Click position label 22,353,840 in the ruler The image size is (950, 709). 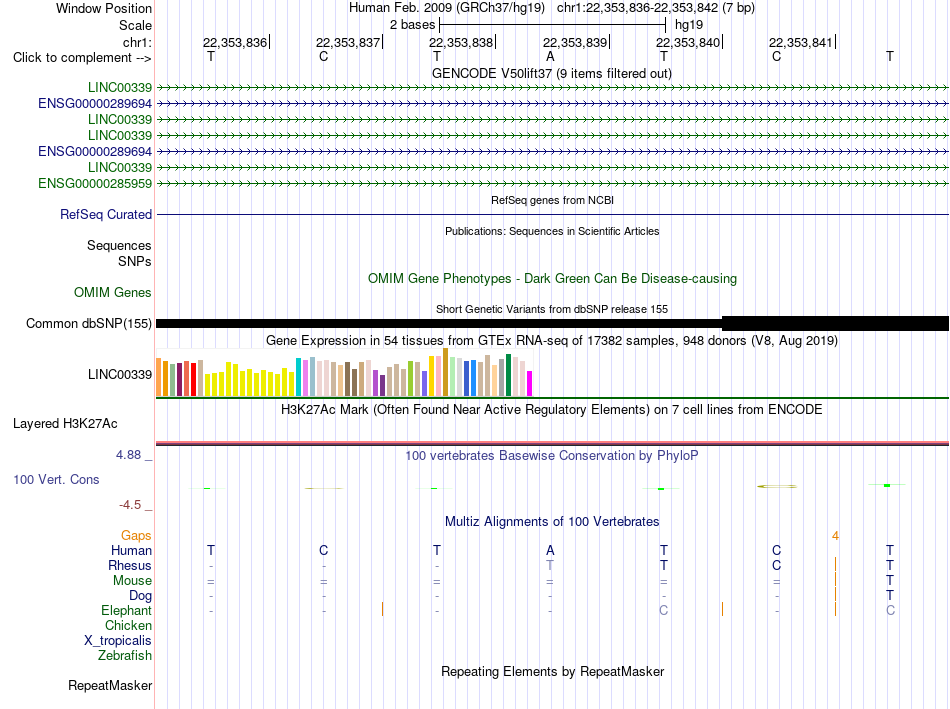688,42
